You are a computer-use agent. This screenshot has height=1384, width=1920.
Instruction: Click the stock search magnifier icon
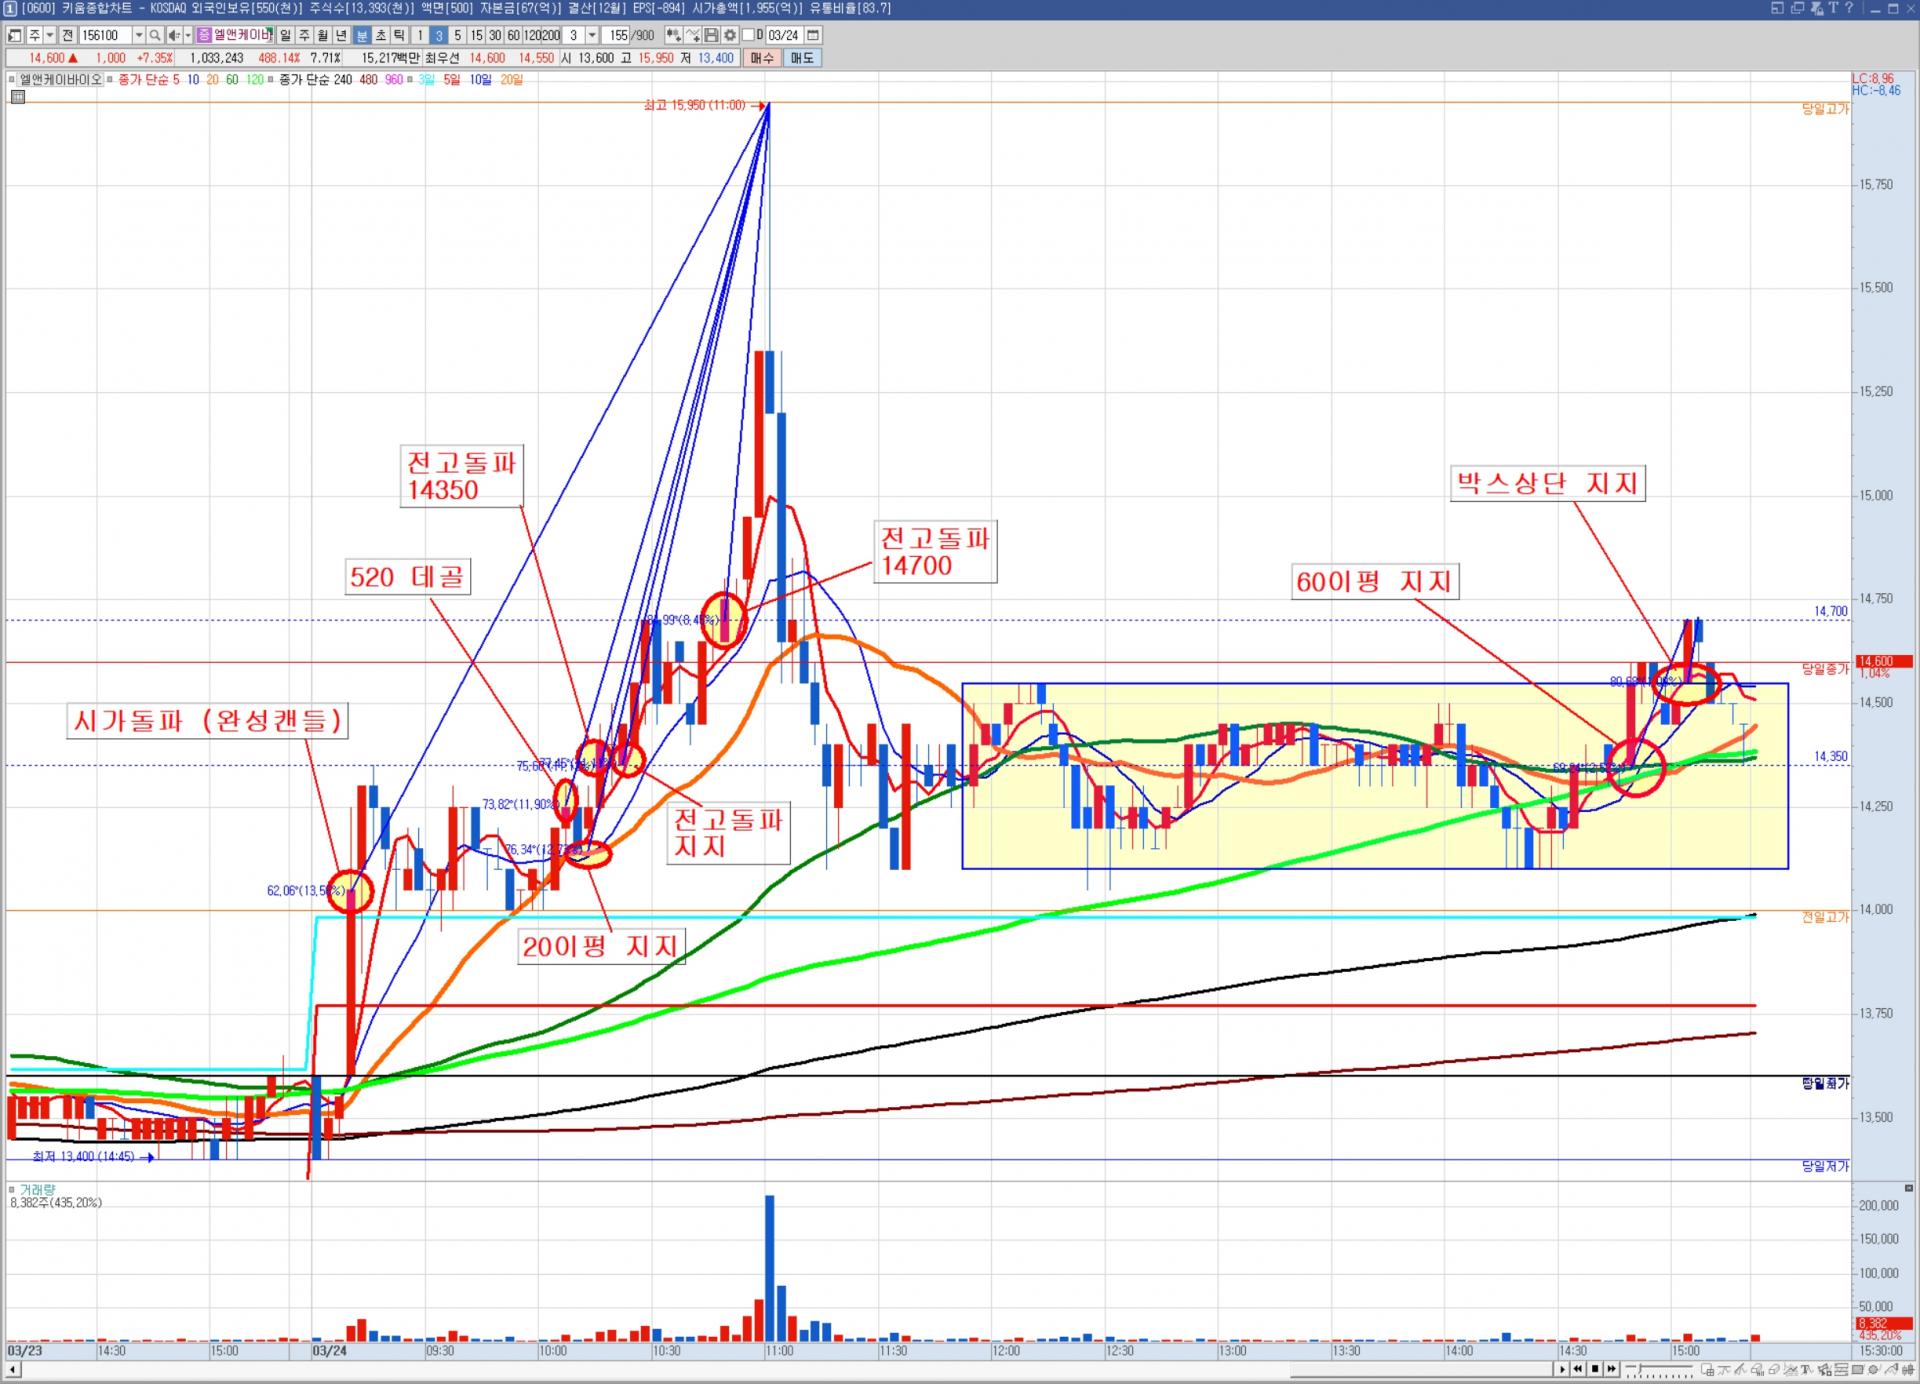pyautogui.click(x=155, y=35)
